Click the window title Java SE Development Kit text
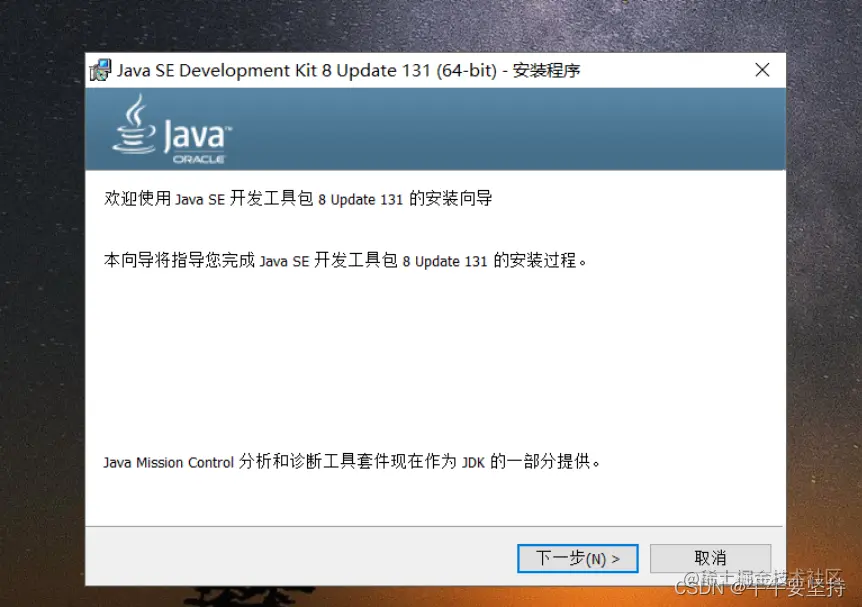The image size is (862, 607). pyautogui.click(x=349, y=70)
